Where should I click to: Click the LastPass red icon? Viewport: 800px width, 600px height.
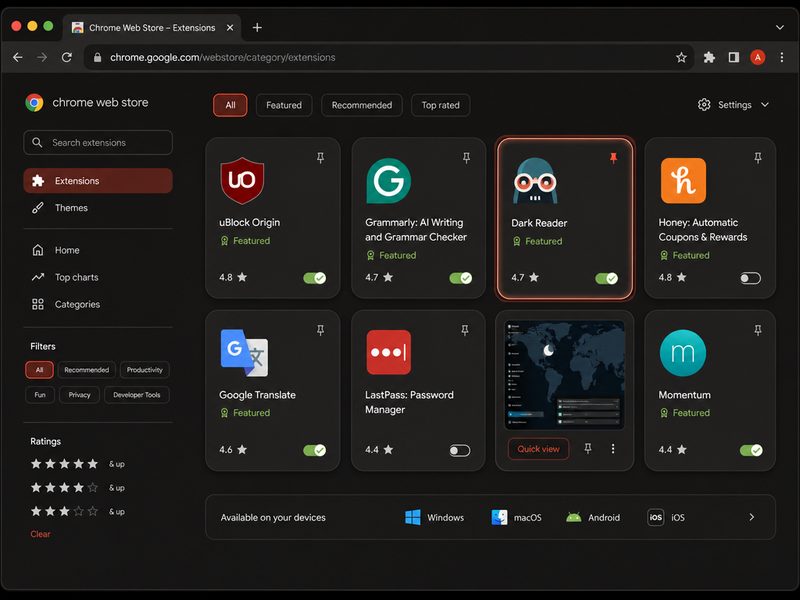[389, 352]
